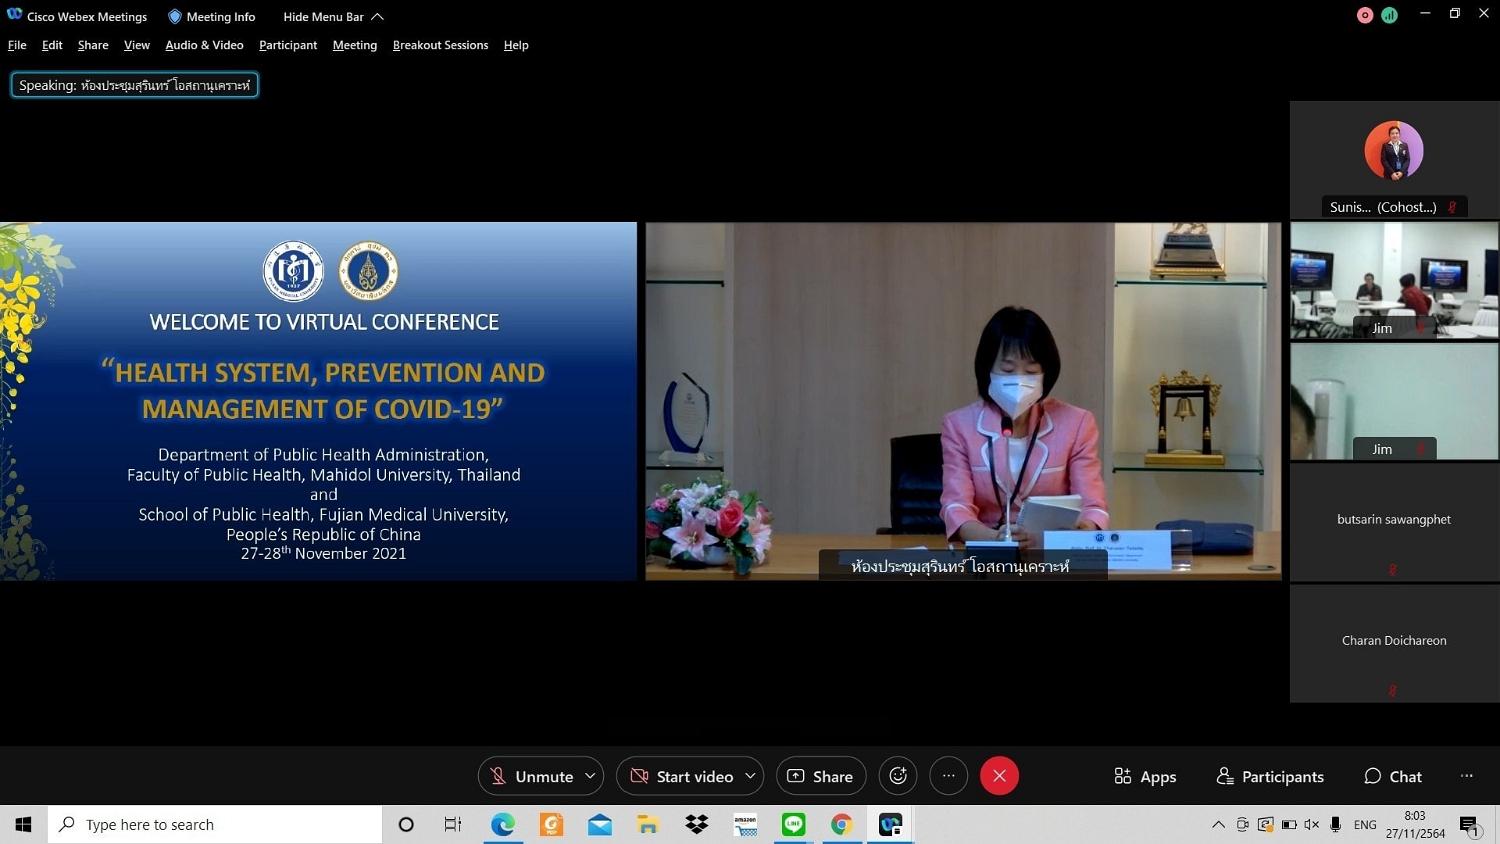1500x844 pixels.
Task: Open Microsoft Edge from the taskbar
Action: (x=503, y=825)
